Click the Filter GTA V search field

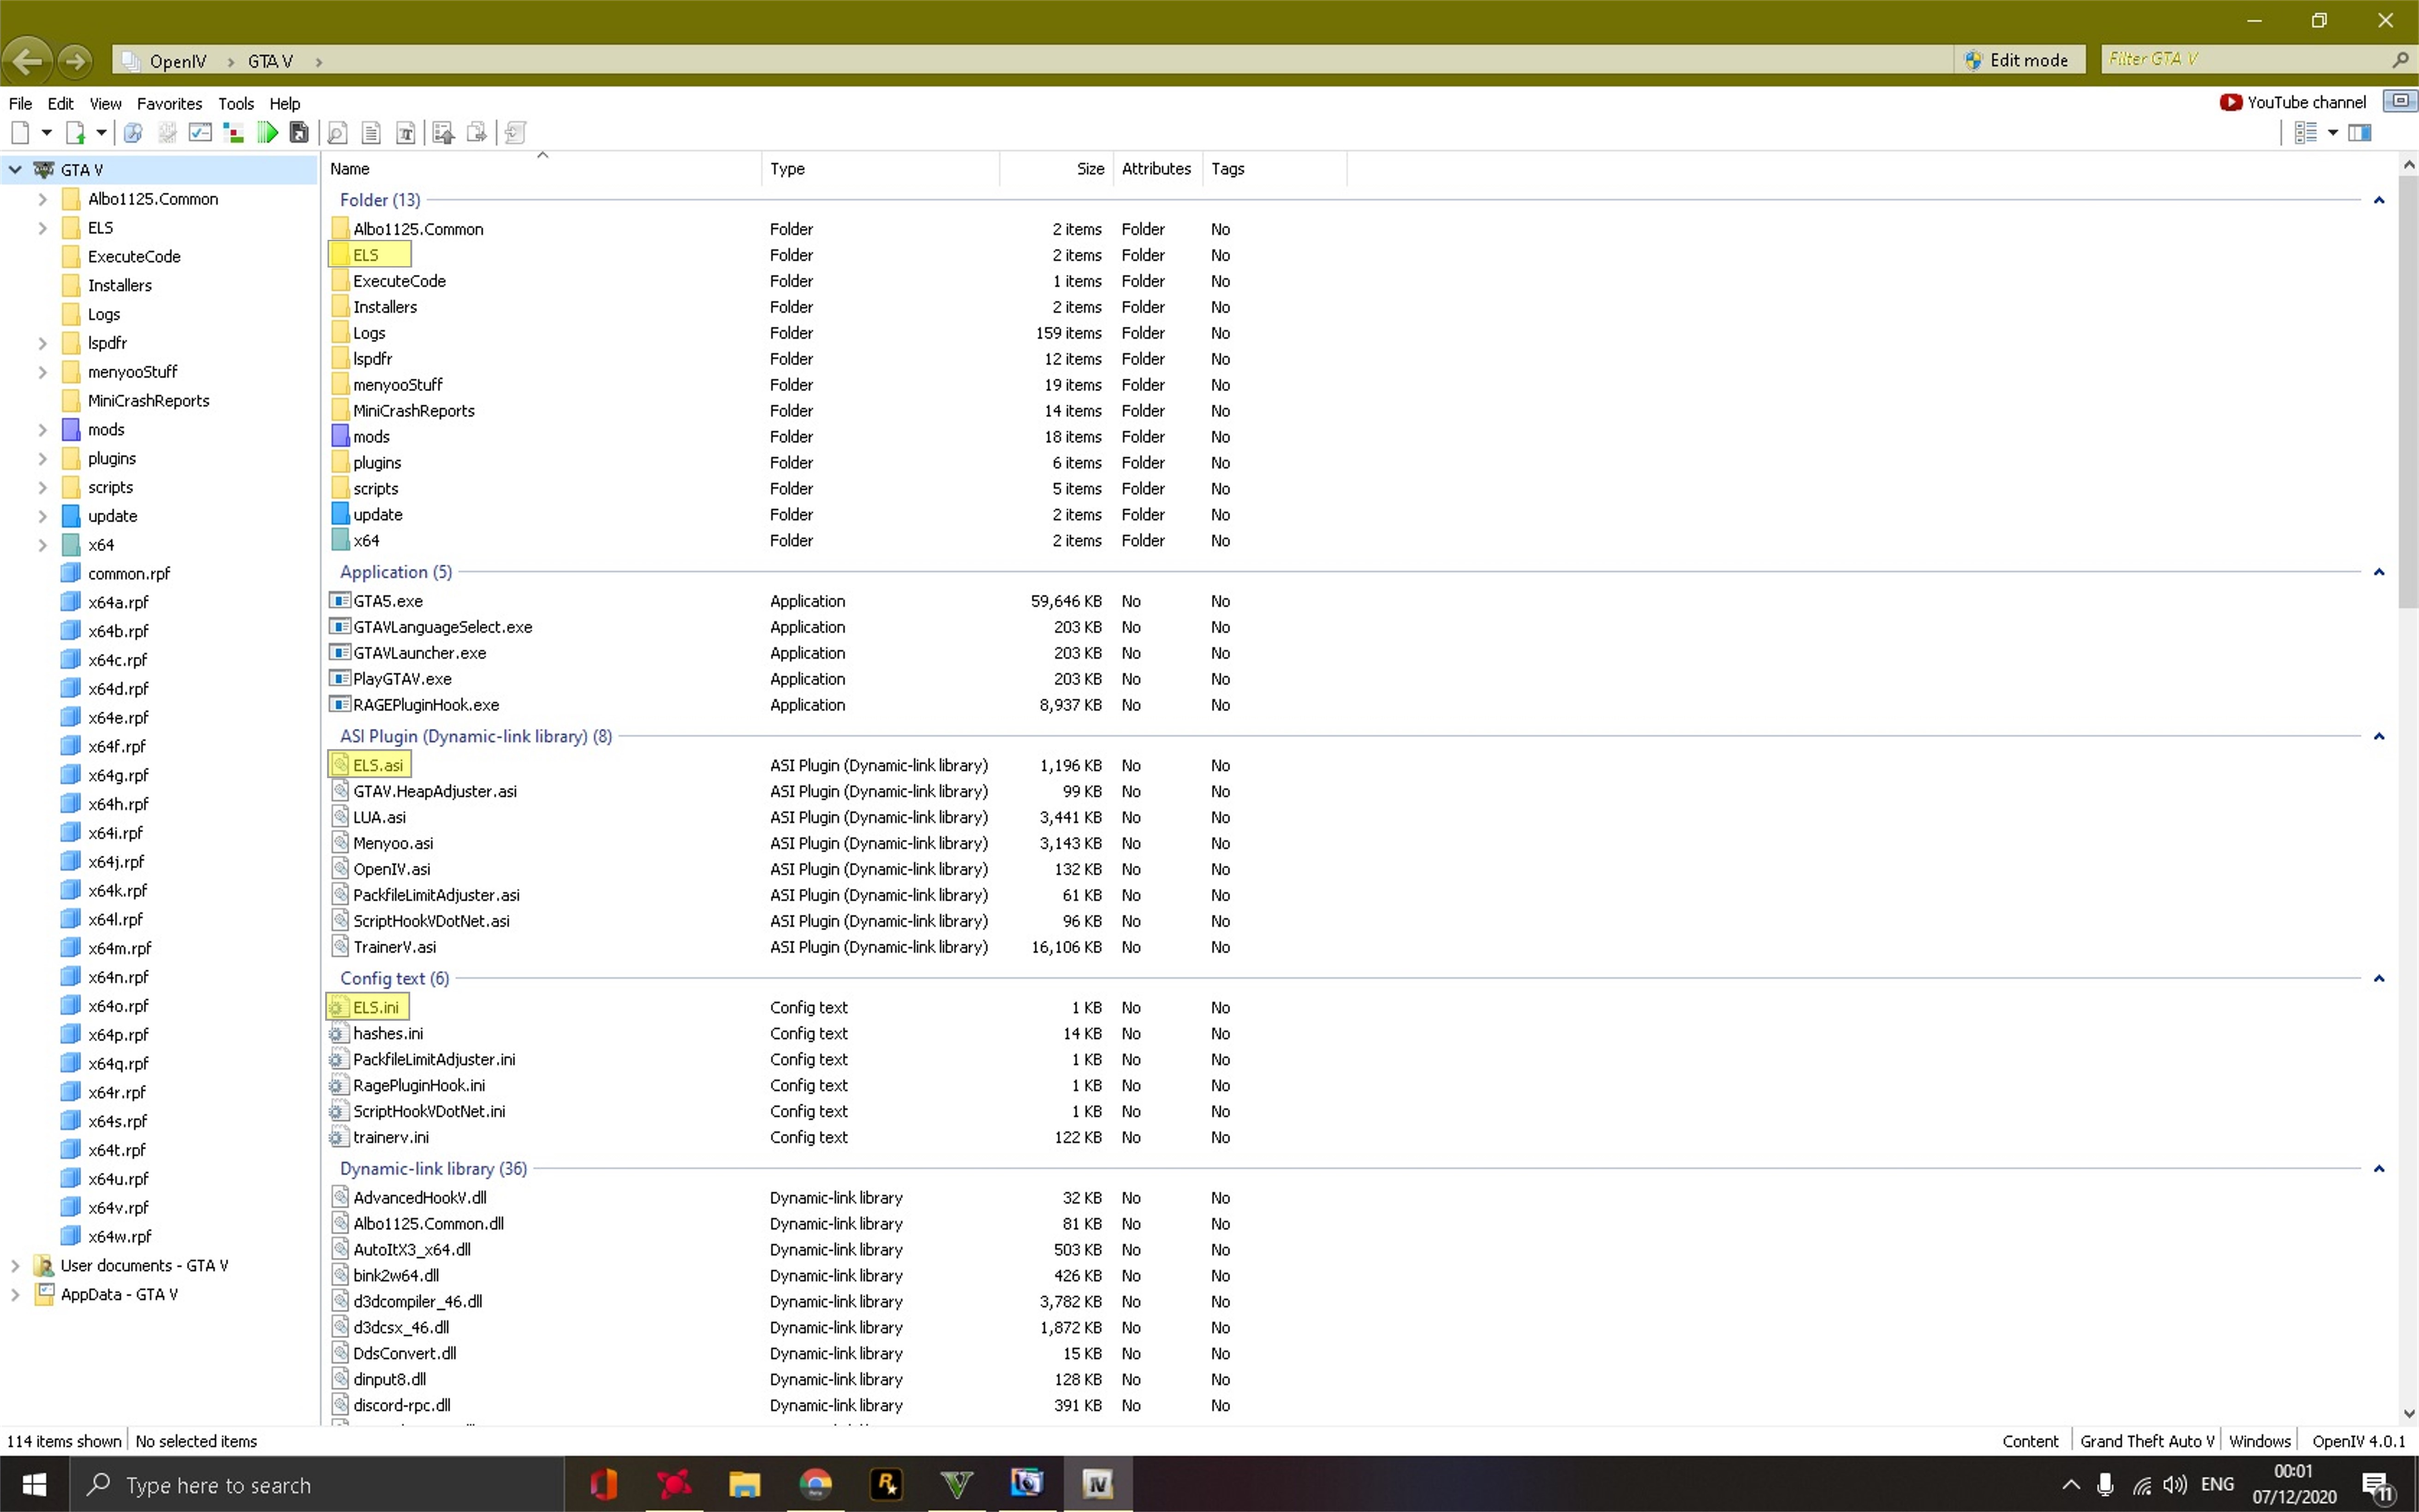pos(2240,60)
